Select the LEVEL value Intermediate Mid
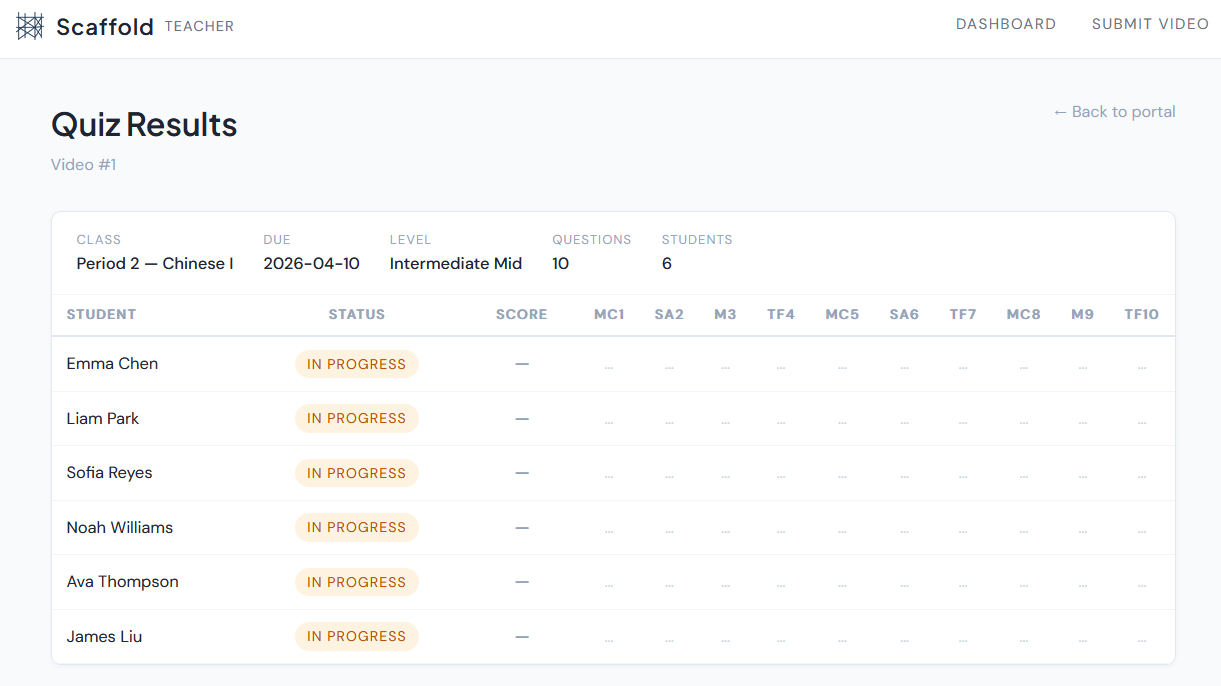This screenshot has width=1221, height=686. click(456, 263)
